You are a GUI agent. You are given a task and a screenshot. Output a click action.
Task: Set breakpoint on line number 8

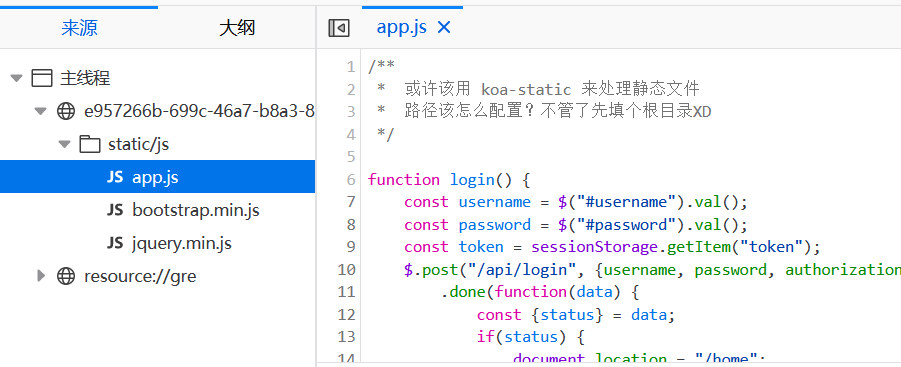click(x=351, y=225)
